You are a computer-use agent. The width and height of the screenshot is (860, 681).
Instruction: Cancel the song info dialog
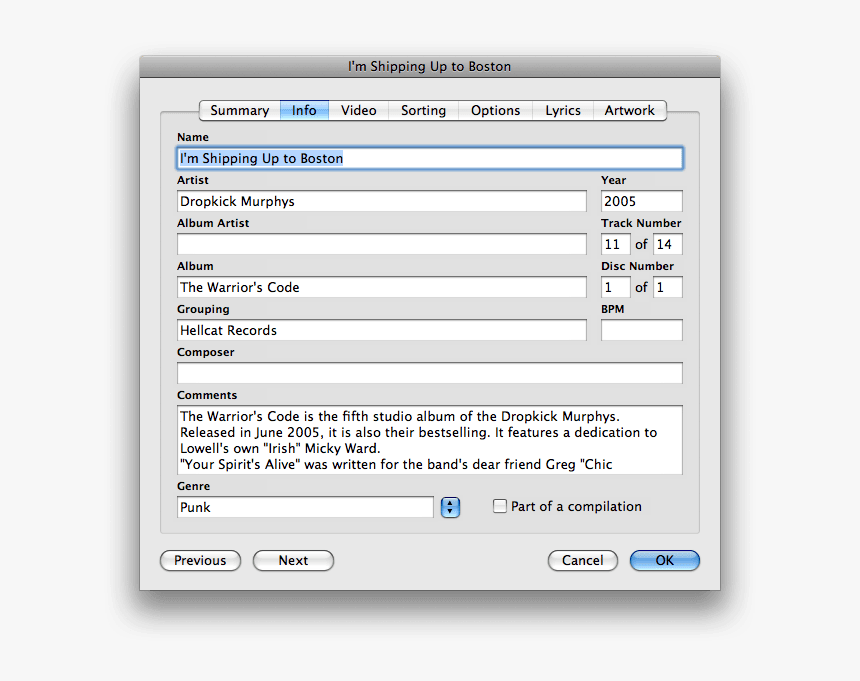pos(582,560)
